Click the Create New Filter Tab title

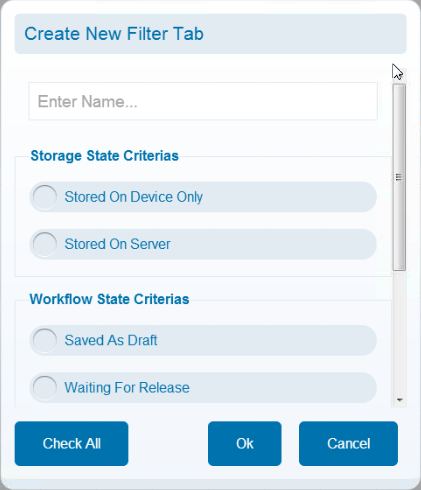coord(114,34)
